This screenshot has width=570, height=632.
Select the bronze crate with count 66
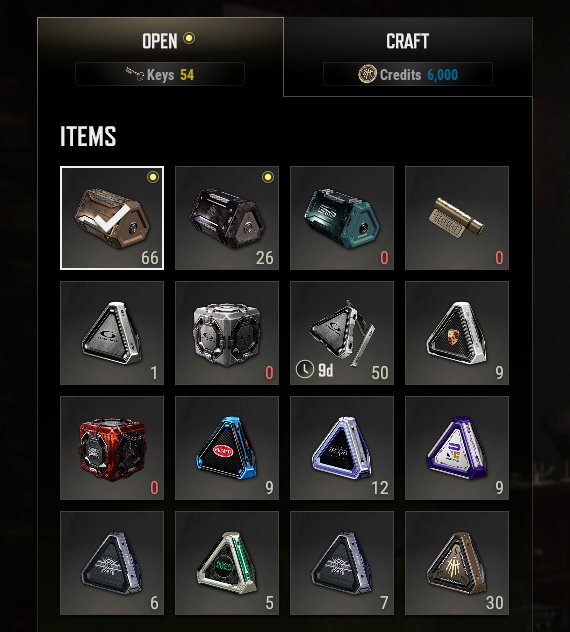(x=112, y=218)
